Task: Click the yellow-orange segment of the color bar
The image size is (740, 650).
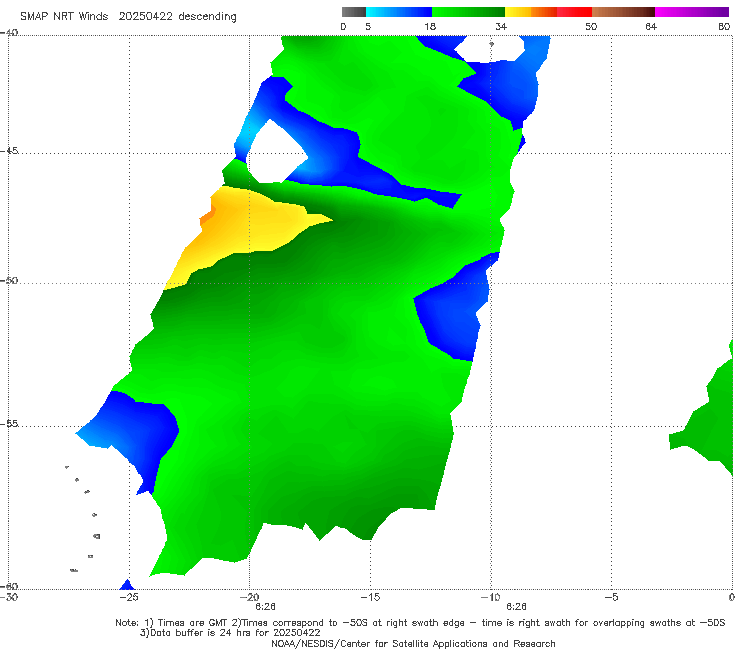Action: click(x=531, y=12)
